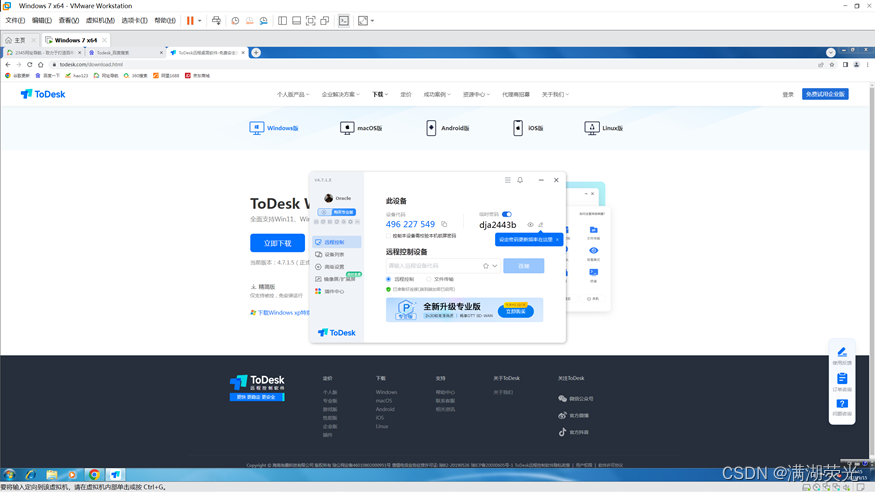Open VMware 选项卡(T) menu
875x492 pixels.
pyautogui.click(x=134, y=21)
